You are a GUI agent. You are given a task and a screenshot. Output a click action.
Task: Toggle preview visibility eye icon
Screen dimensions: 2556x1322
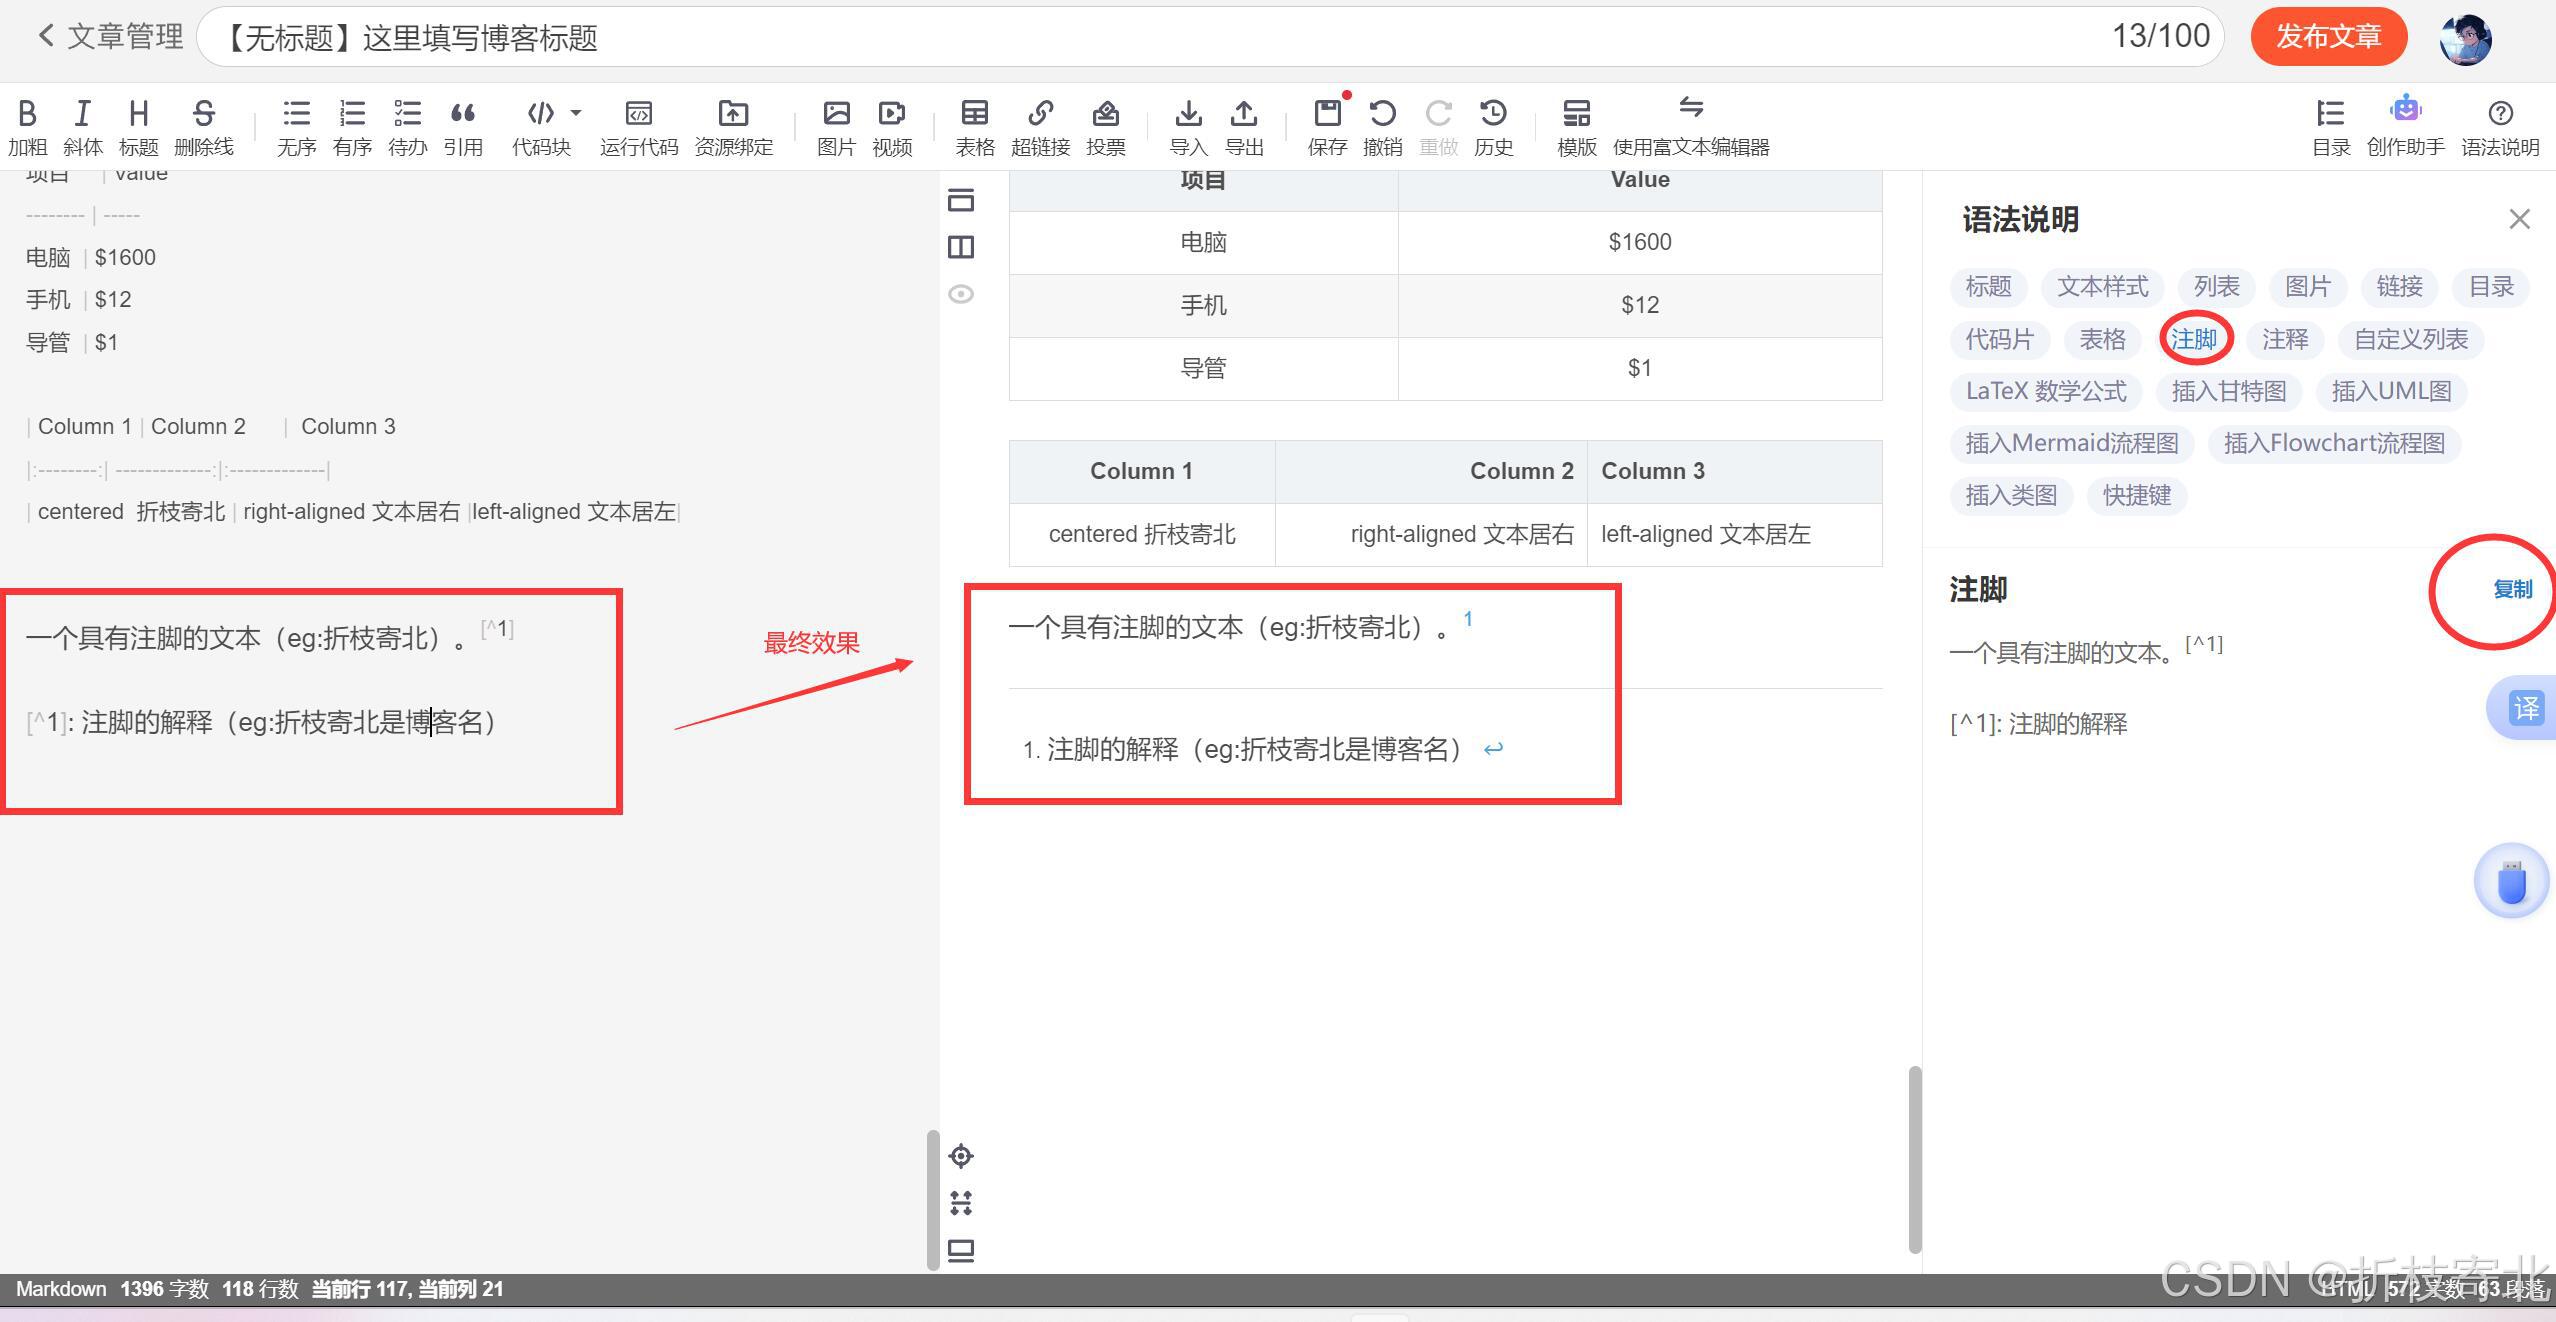[x=961, y=294]
